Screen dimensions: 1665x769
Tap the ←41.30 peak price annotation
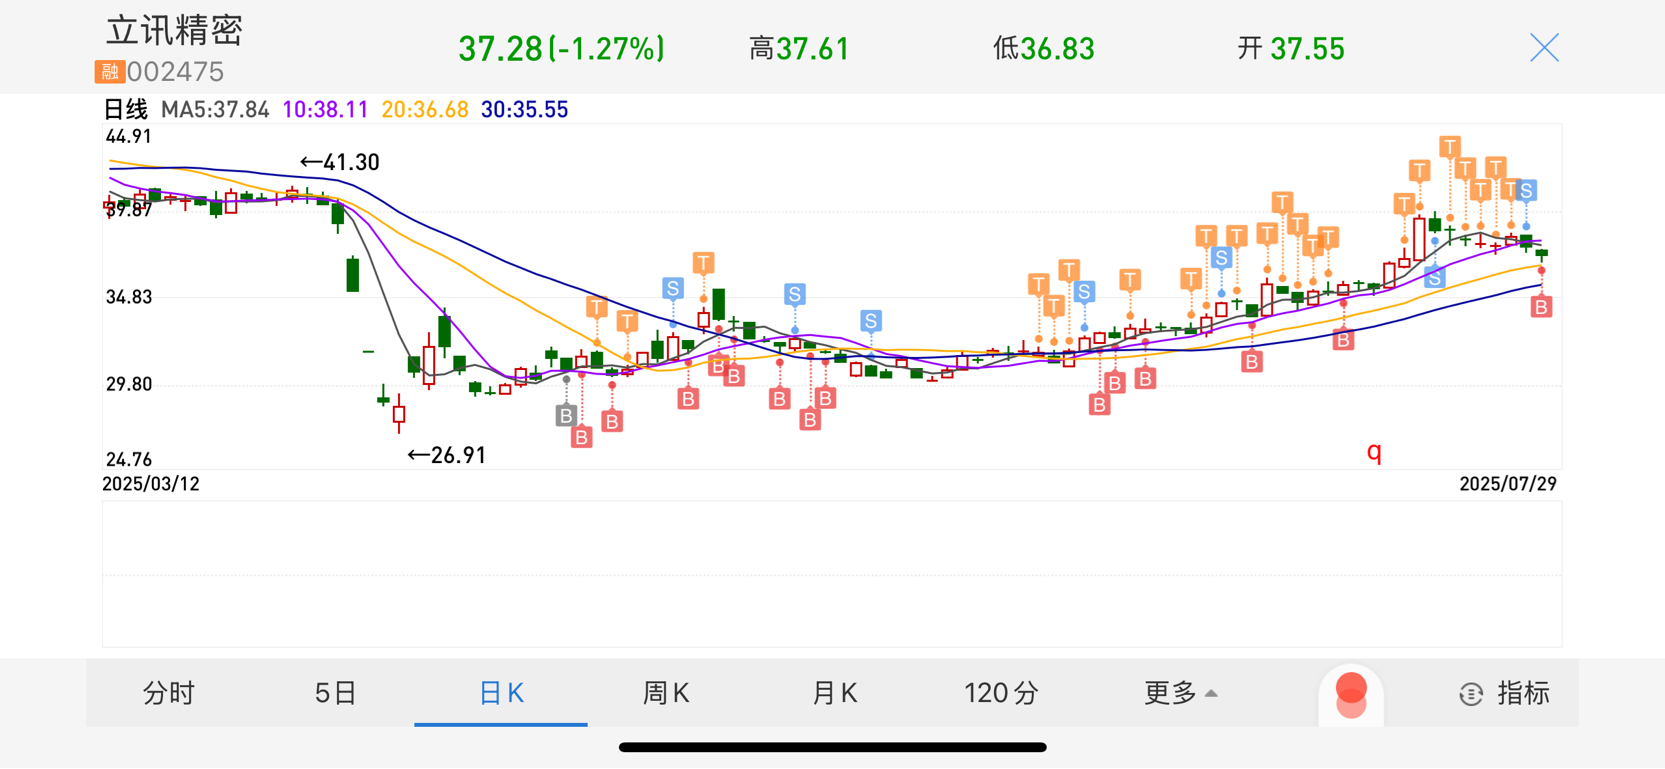[x=340, y=162]
